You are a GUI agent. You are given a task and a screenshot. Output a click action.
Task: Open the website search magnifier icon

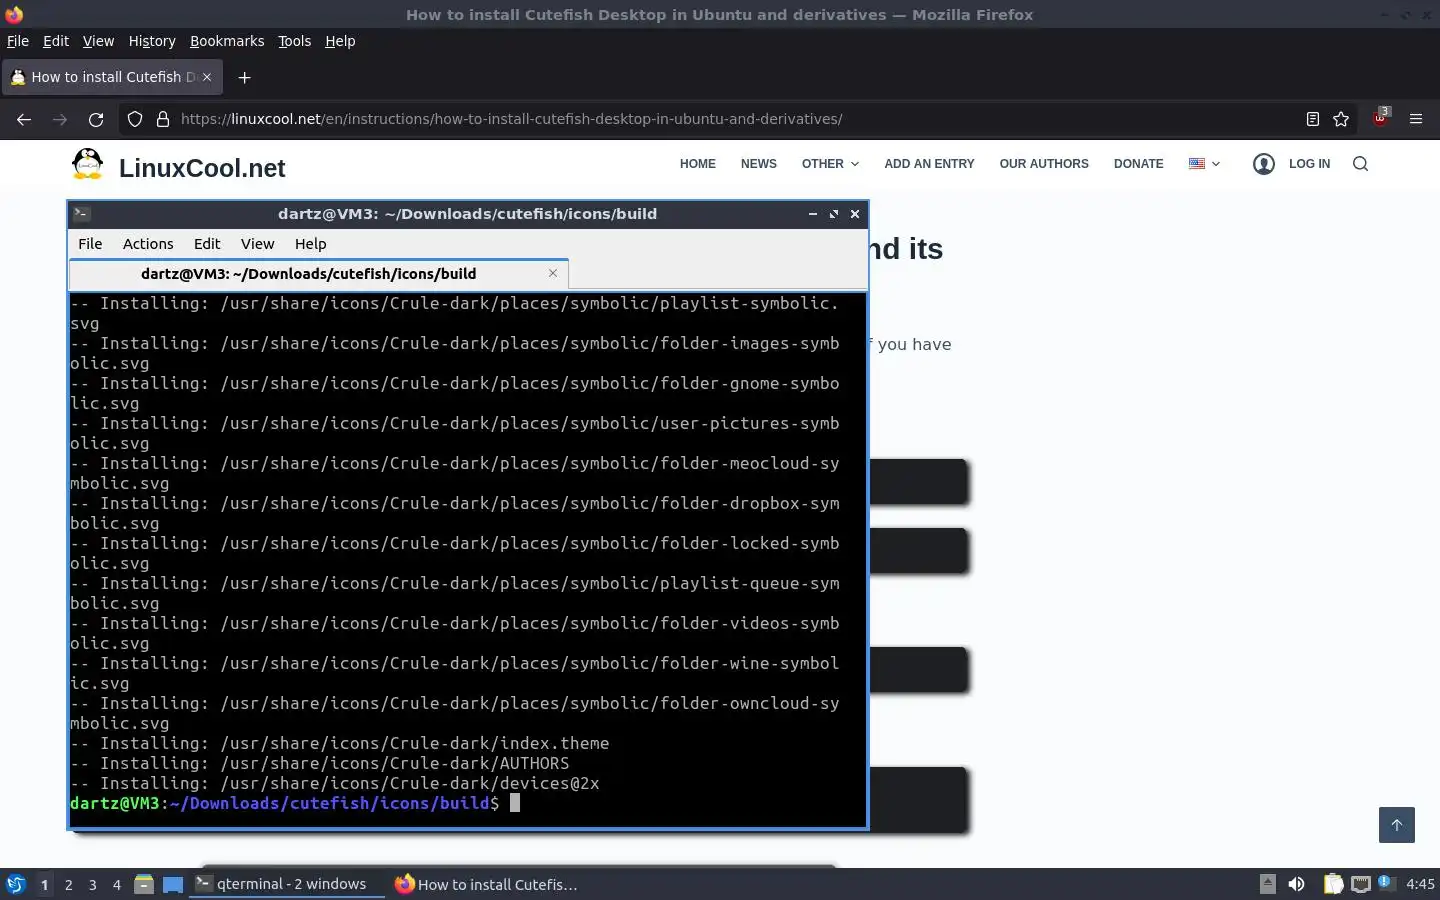[x=1360, y=164]
